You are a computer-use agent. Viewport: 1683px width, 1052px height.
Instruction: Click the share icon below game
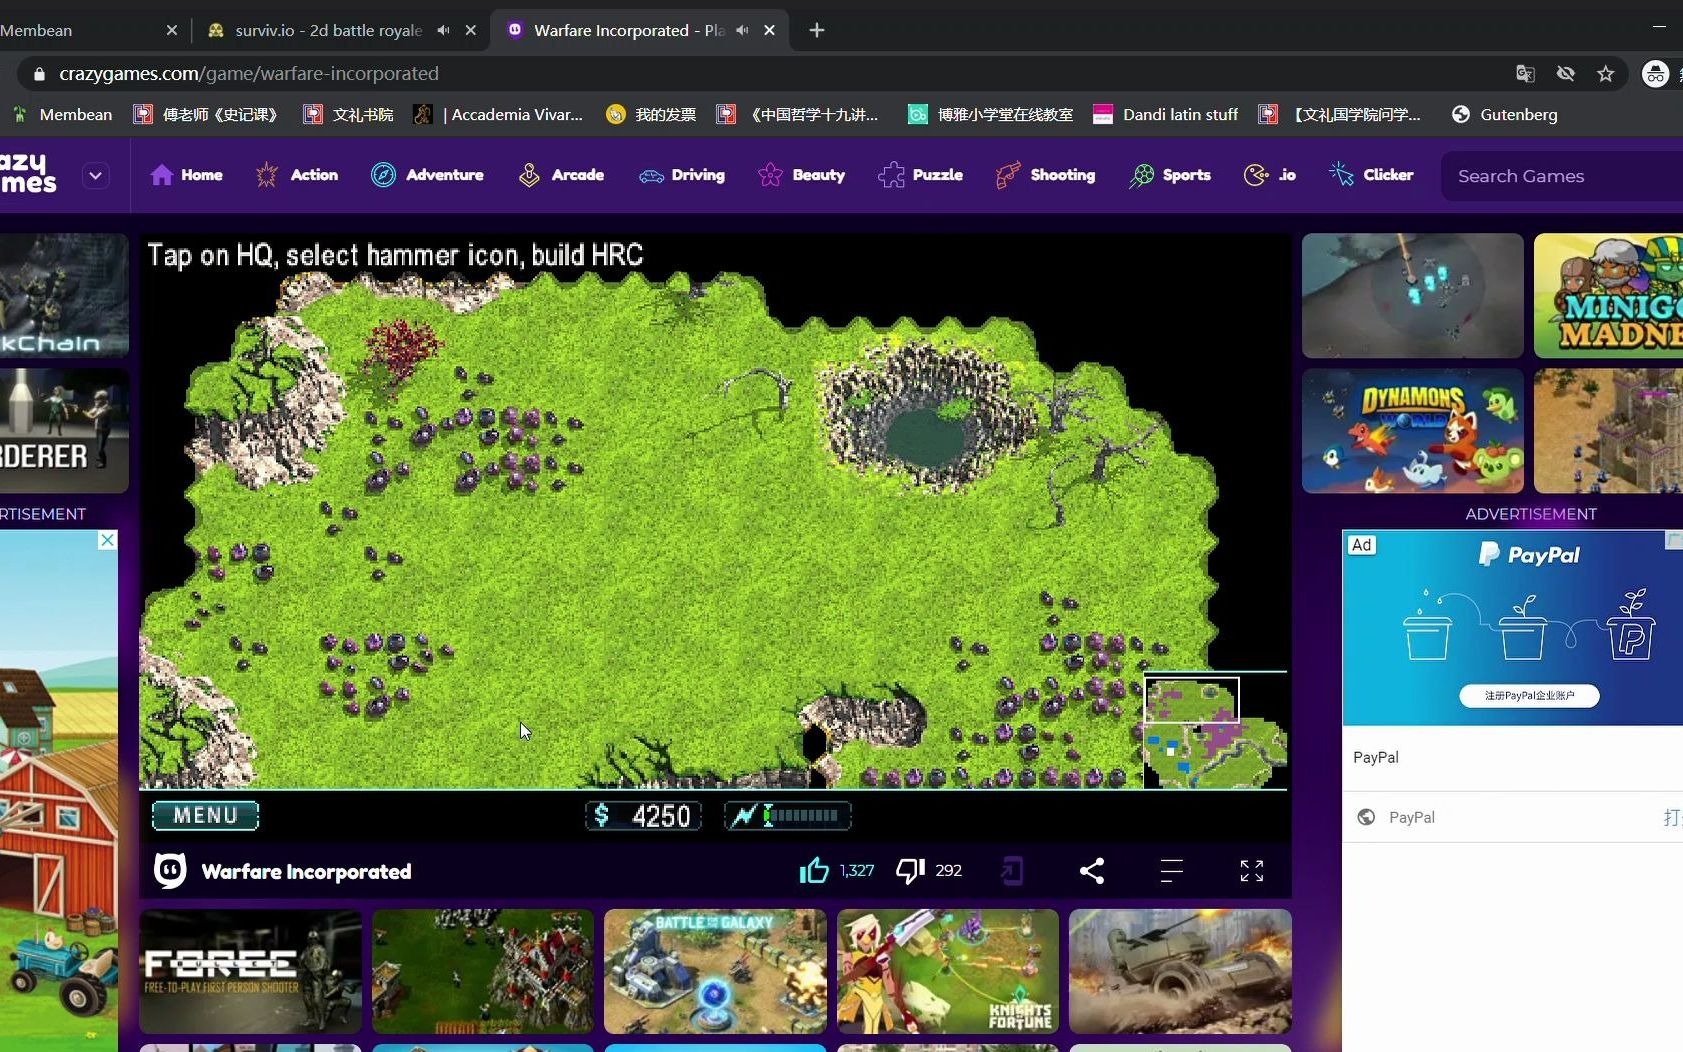pos(1092,871)
